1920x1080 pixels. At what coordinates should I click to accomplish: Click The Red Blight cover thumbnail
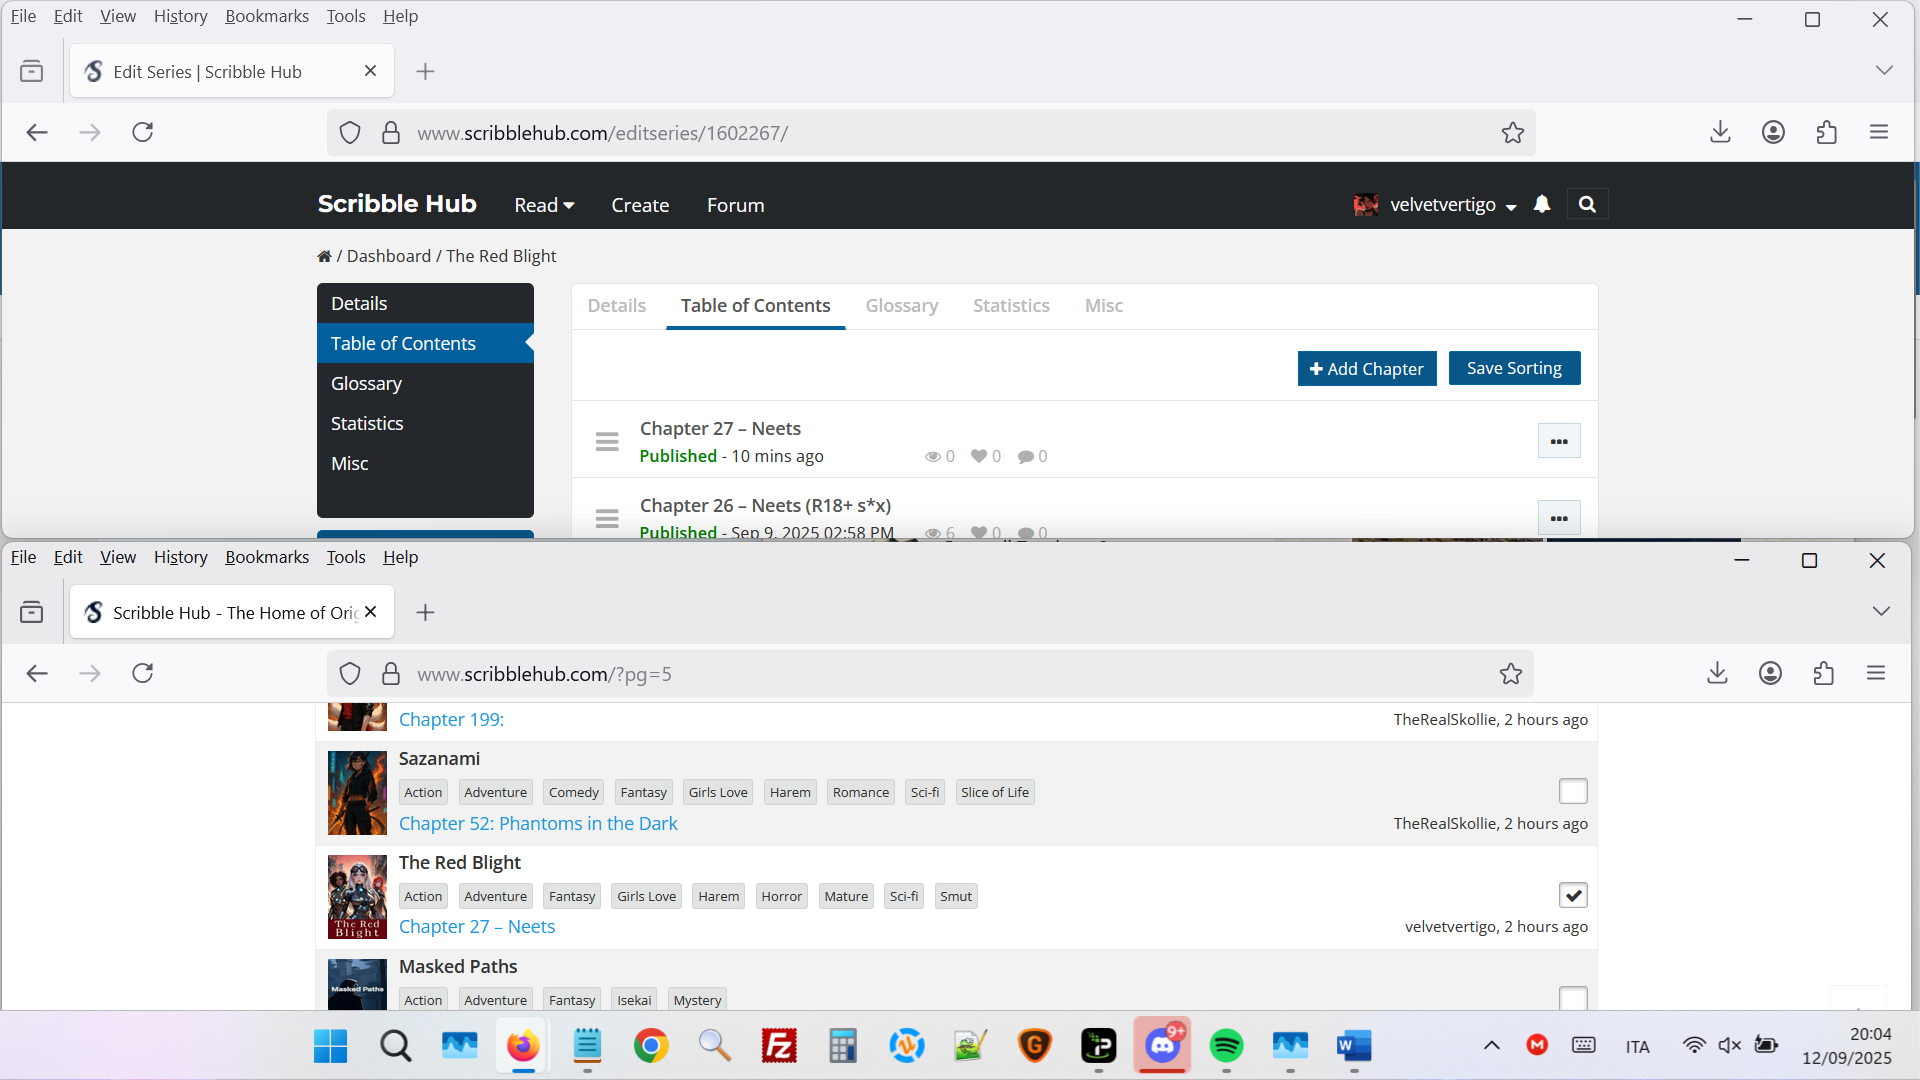[357, 896]
